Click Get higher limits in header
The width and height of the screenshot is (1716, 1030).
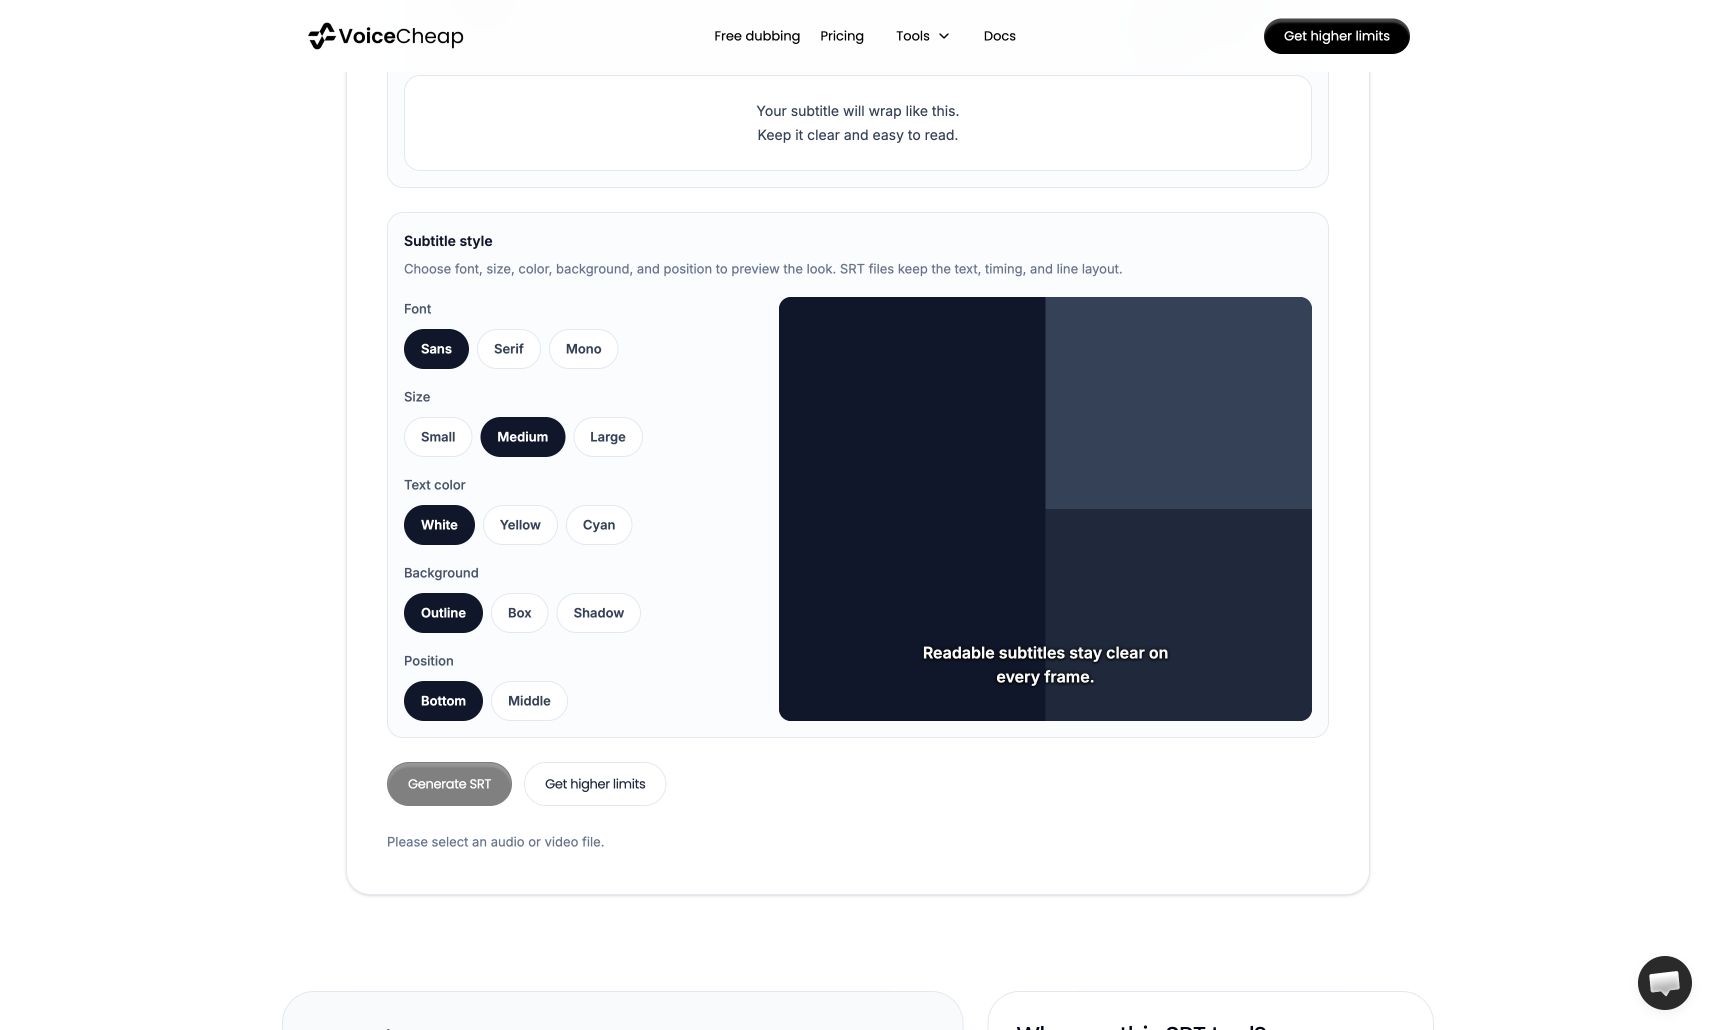pos(1336,36)
